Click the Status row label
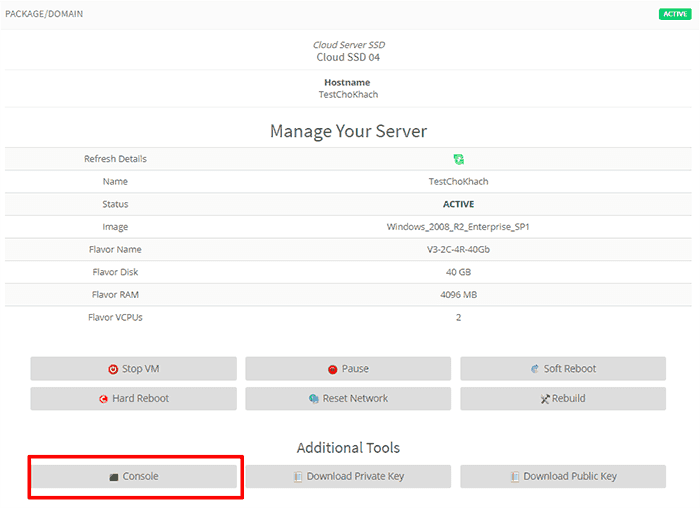The image size is (700, 508). coord(115,204)
